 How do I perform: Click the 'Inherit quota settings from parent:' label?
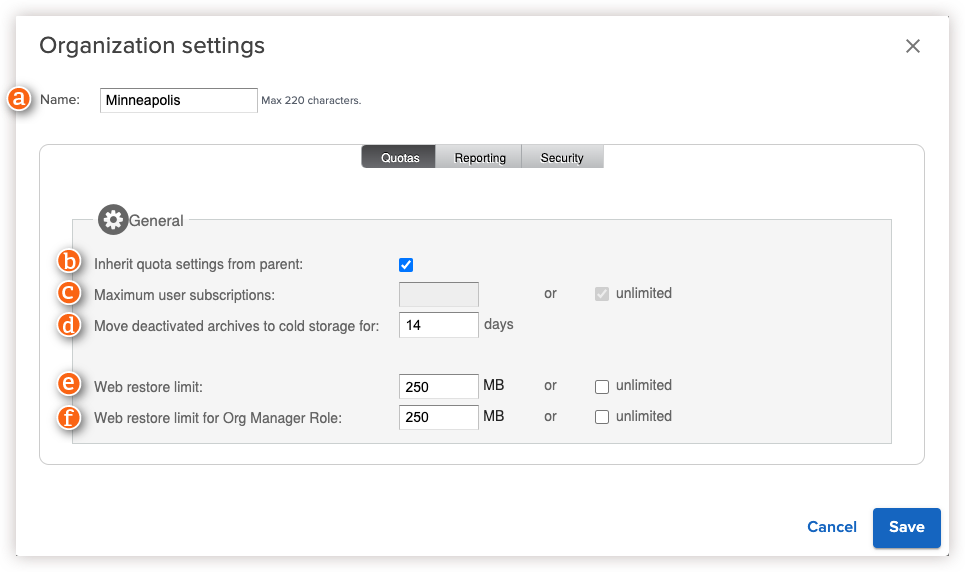point(198,264)
